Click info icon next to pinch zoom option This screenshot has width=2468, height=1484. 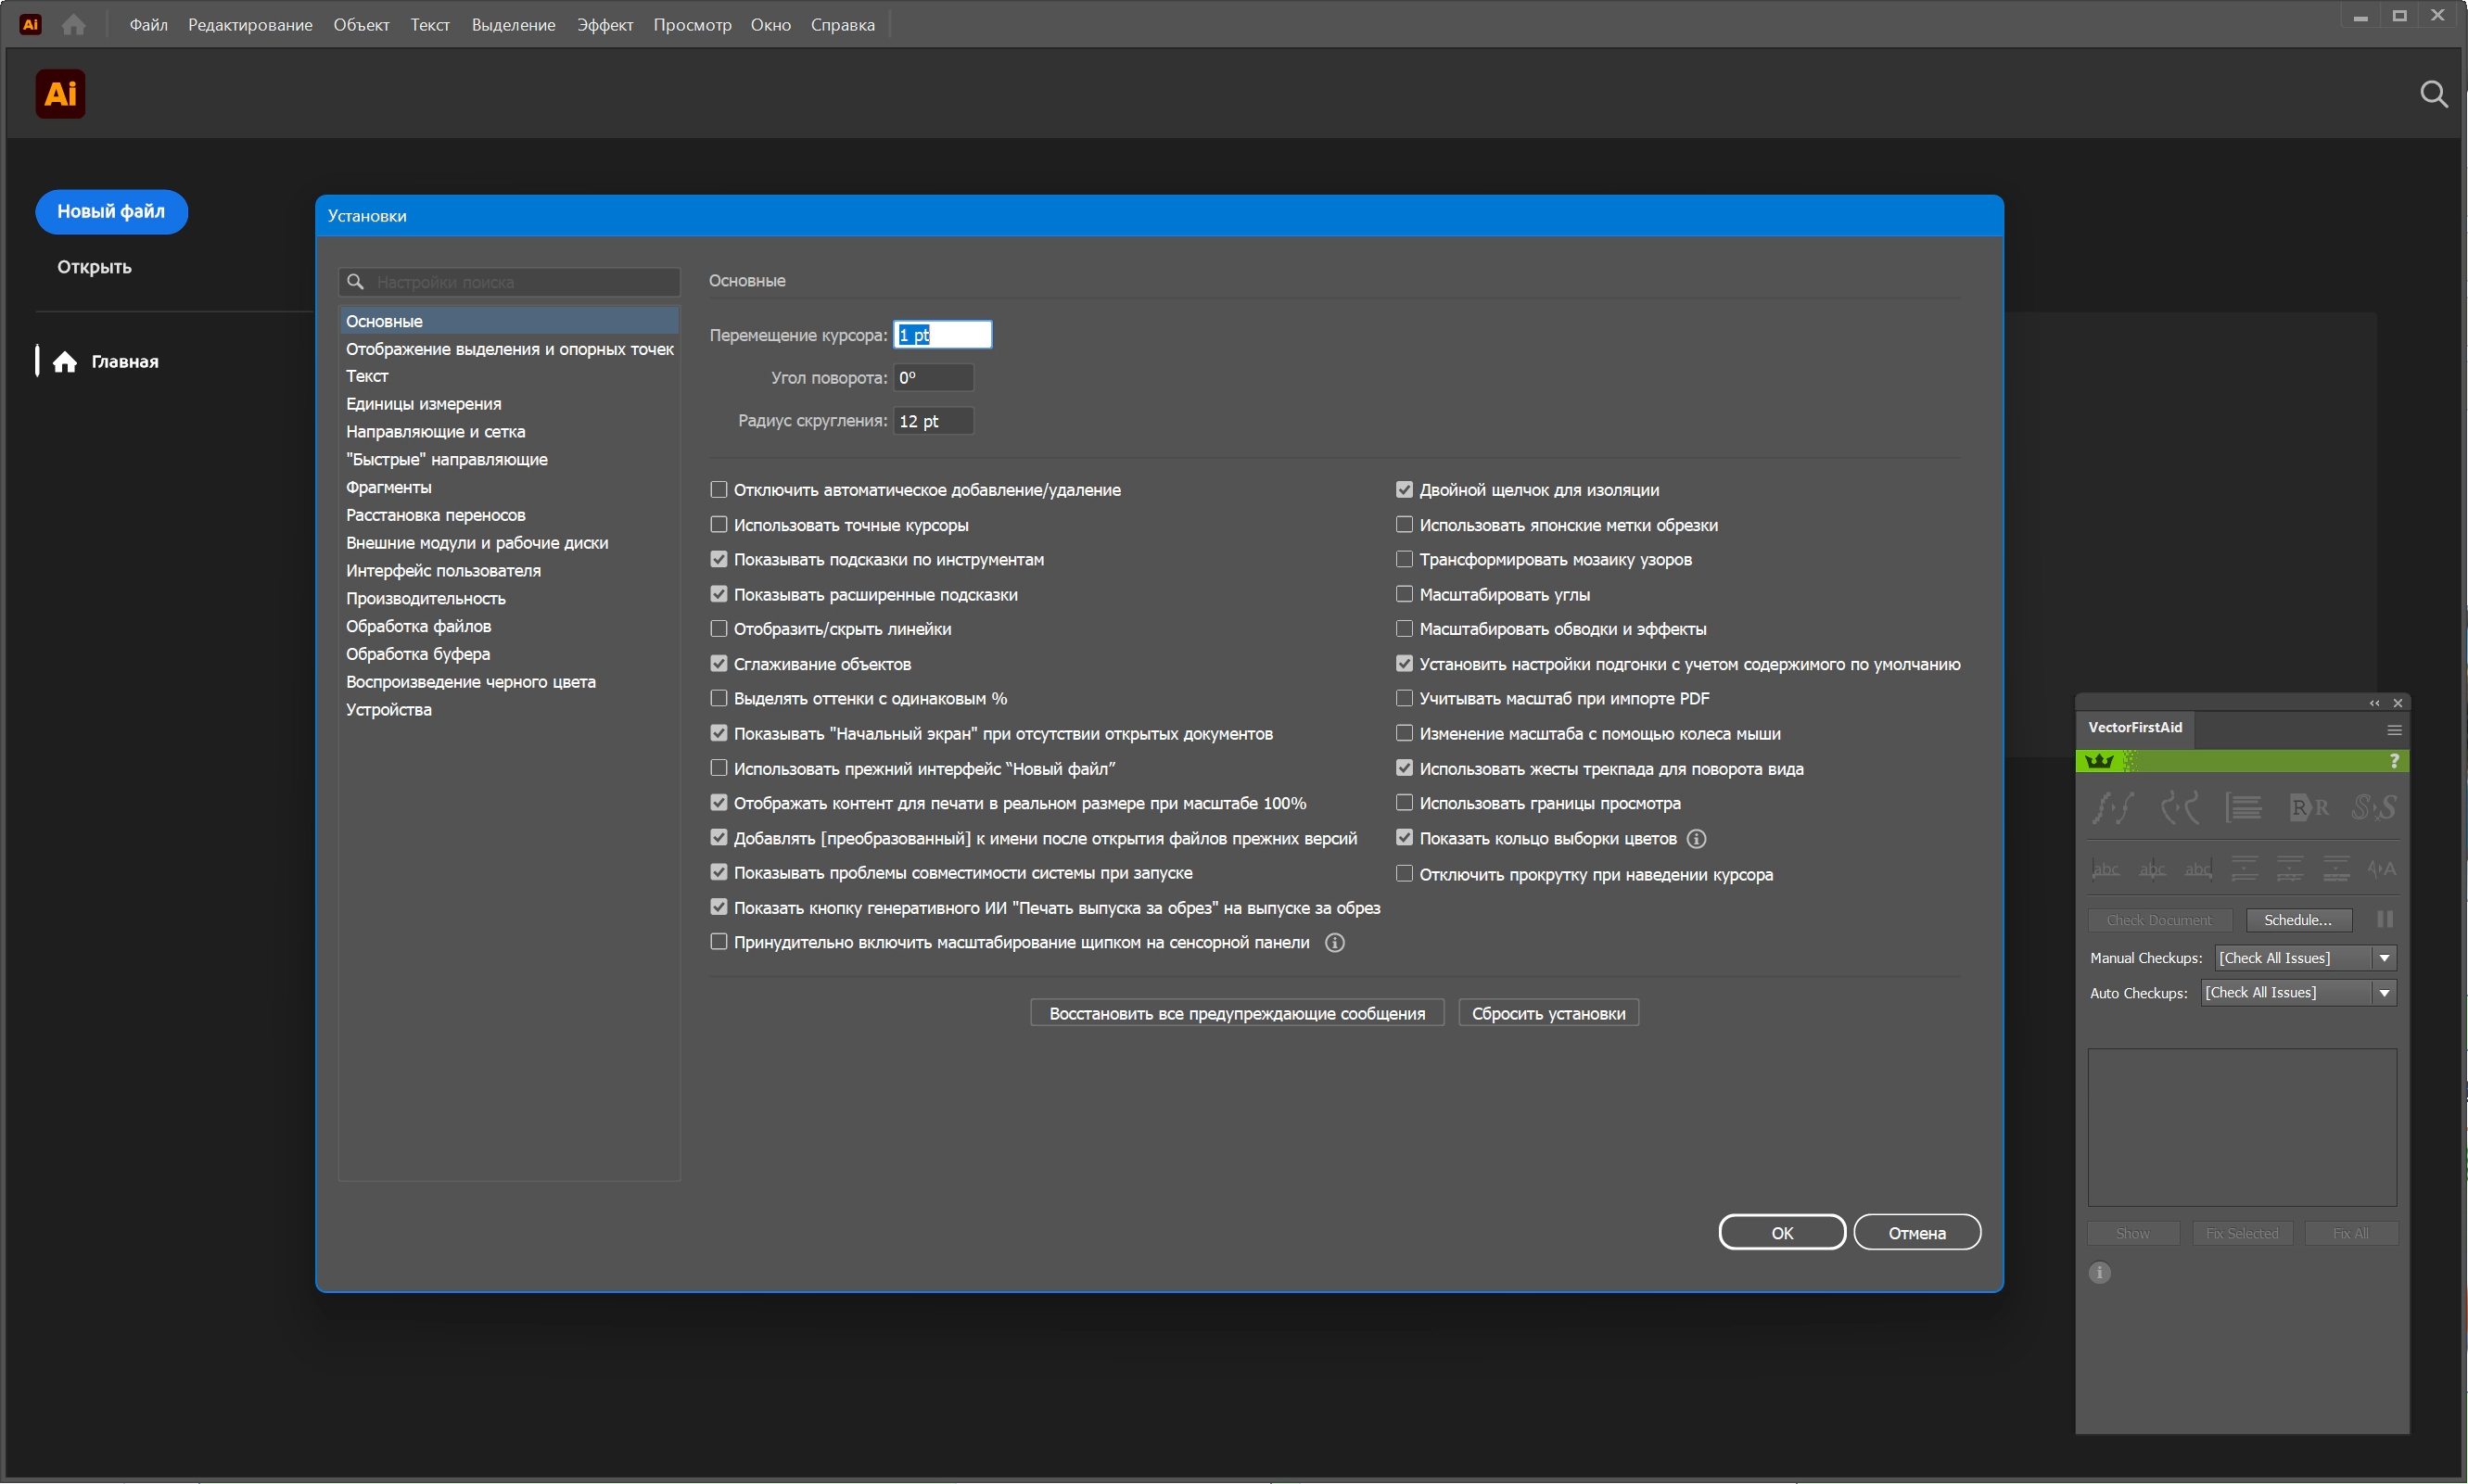point(1335,943)
